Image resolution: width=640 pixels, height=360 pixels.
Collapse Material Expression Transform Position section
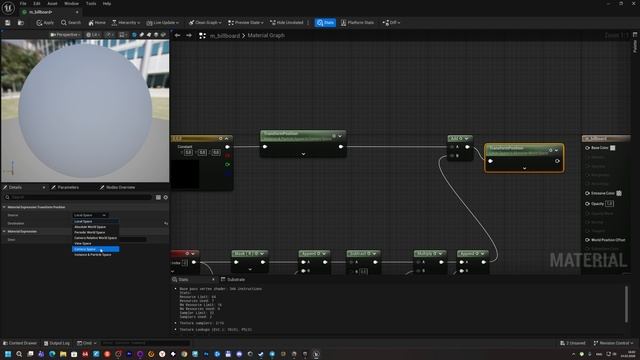pyautogui.click(x=4, y=207)
